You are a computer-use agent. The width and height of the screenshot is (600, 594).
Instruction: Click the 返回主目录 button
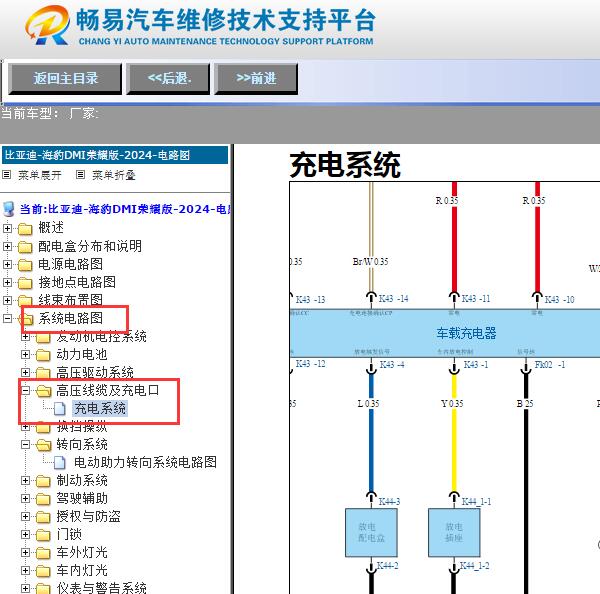click(65, 79)
